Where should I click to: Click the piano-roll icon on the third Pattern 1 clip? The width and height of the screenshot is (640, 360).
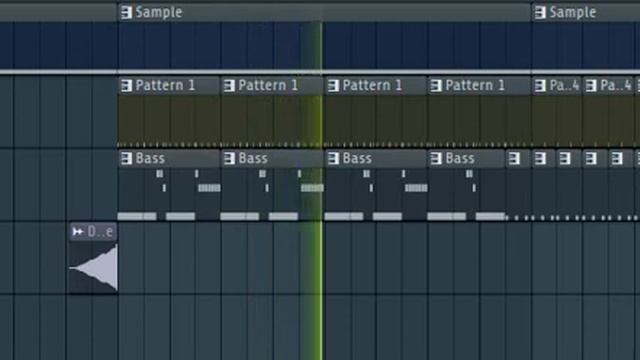pos(333,86)
